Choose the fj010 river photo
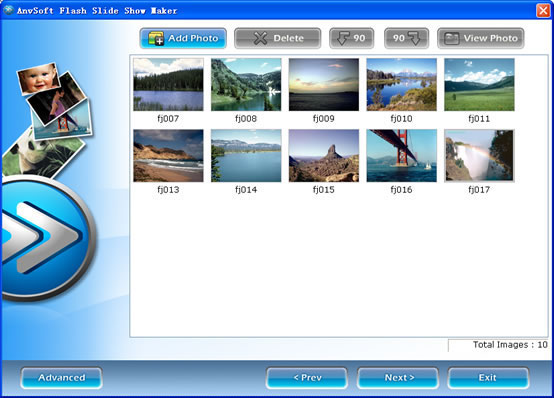554x398 pixels. click(x=401, y=84)
